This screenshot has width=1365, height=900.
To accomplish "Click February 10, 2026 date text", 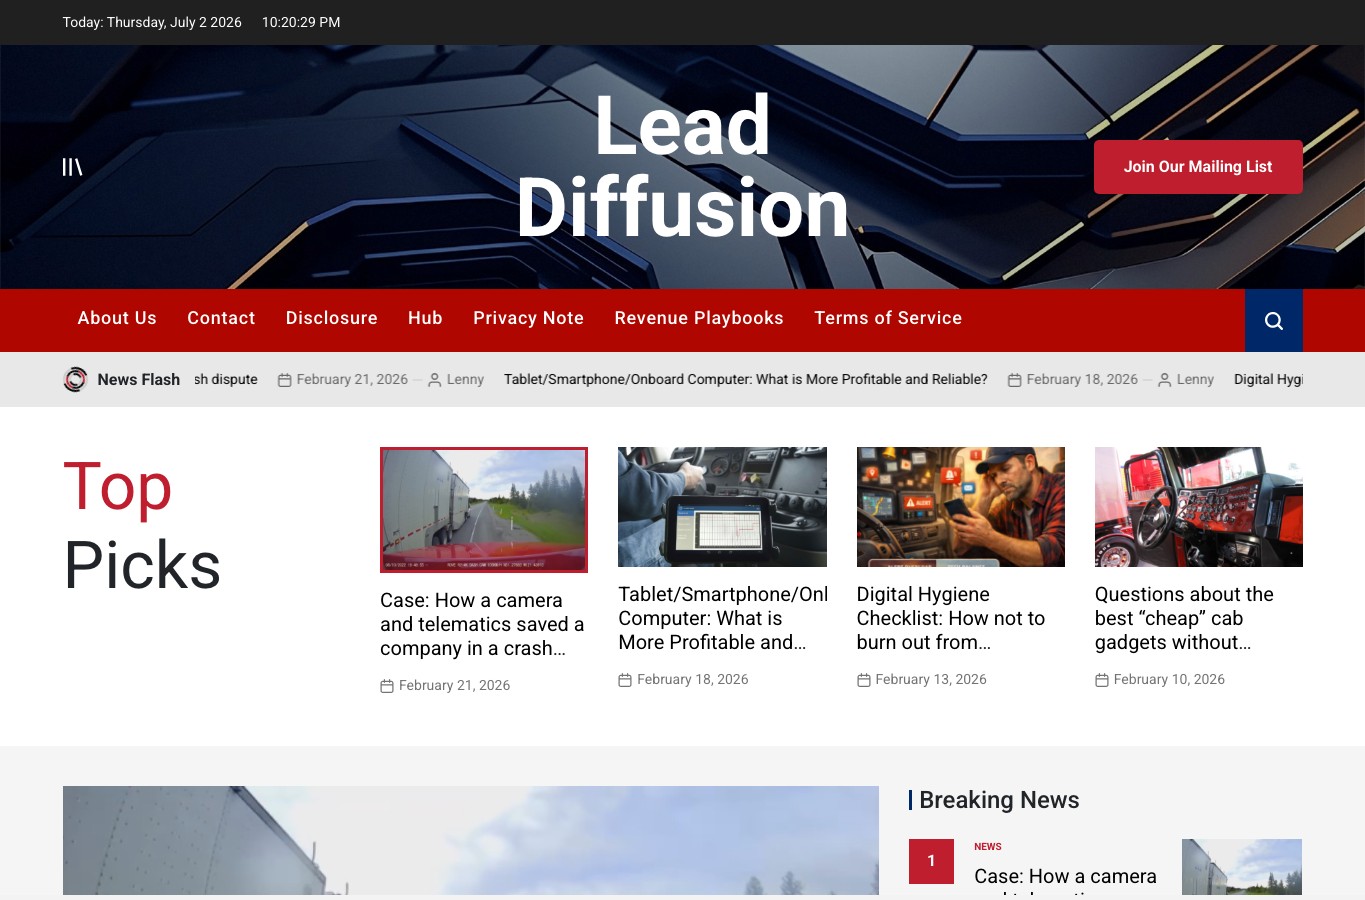I will pyautogui.click(x=1169, y=680).
